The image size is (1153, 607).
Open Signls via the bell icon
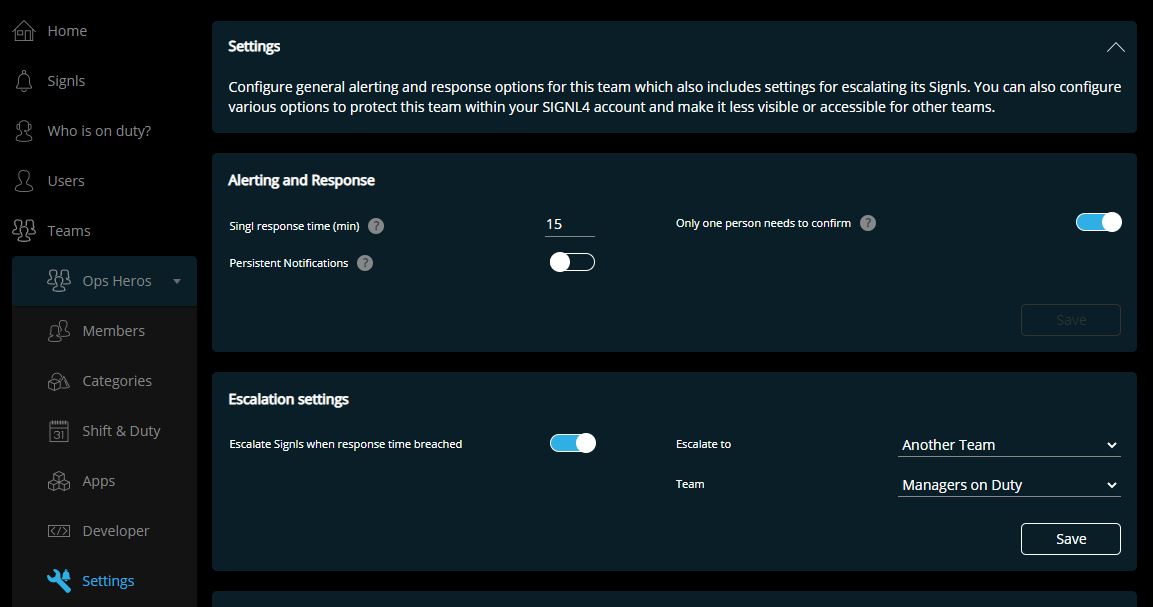pyautogui.click(x=24, y=81)
